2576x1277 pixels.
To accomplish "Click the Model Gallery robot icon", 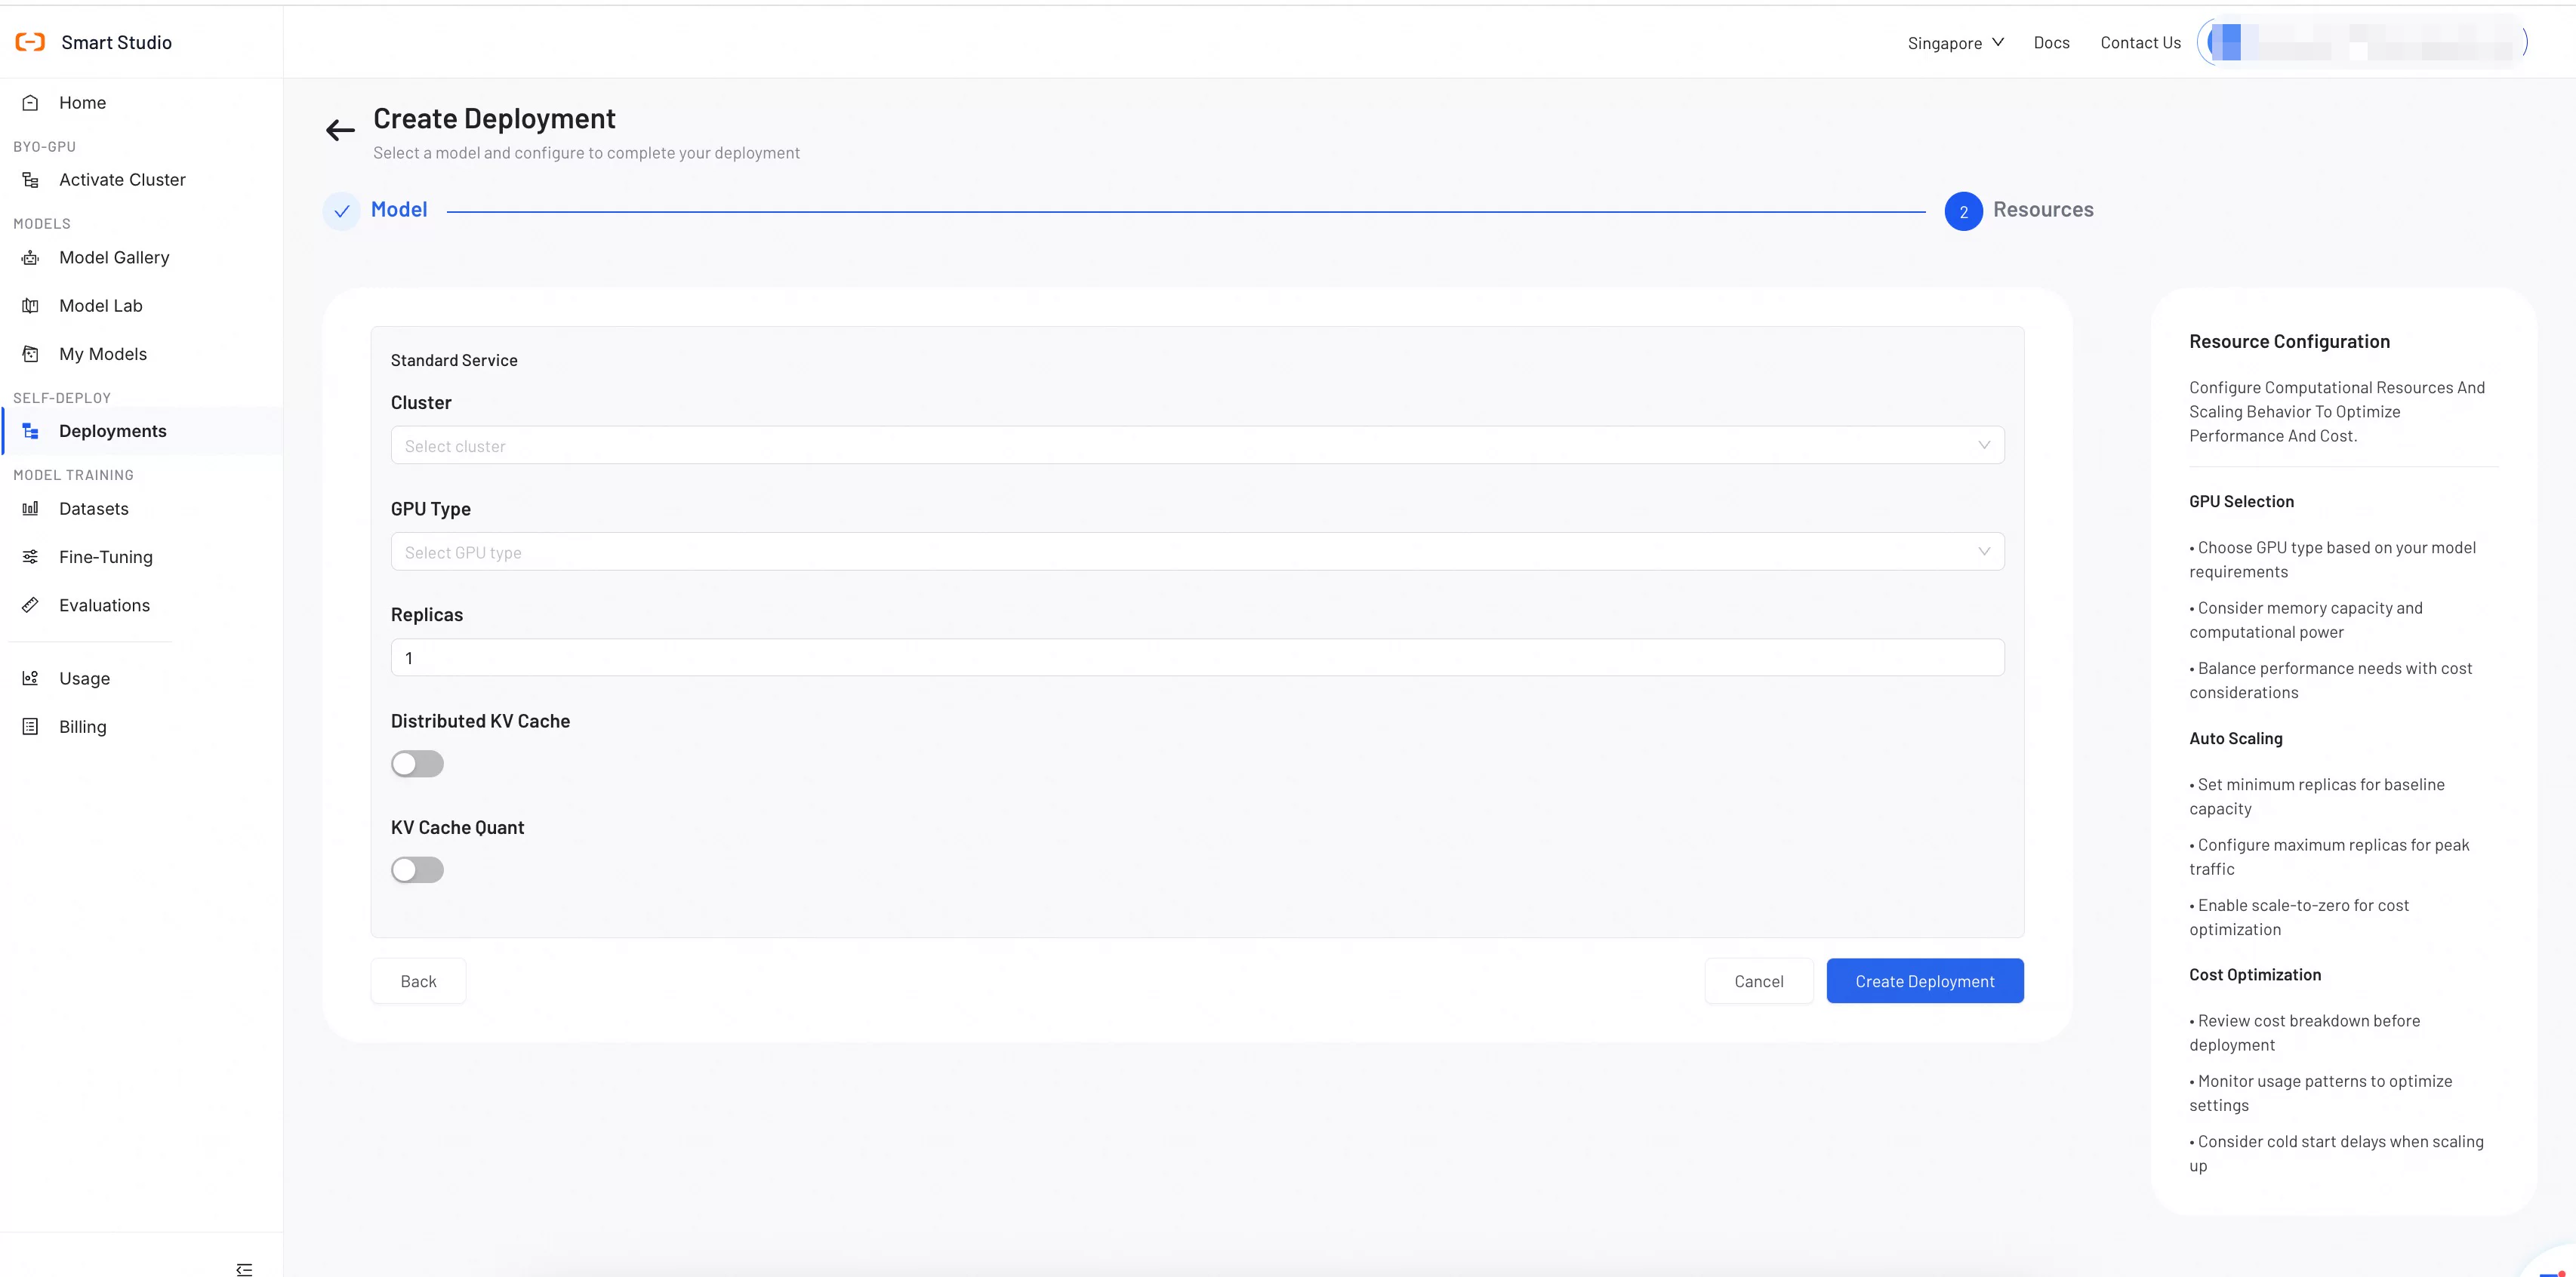I will [x=30, y=258].
